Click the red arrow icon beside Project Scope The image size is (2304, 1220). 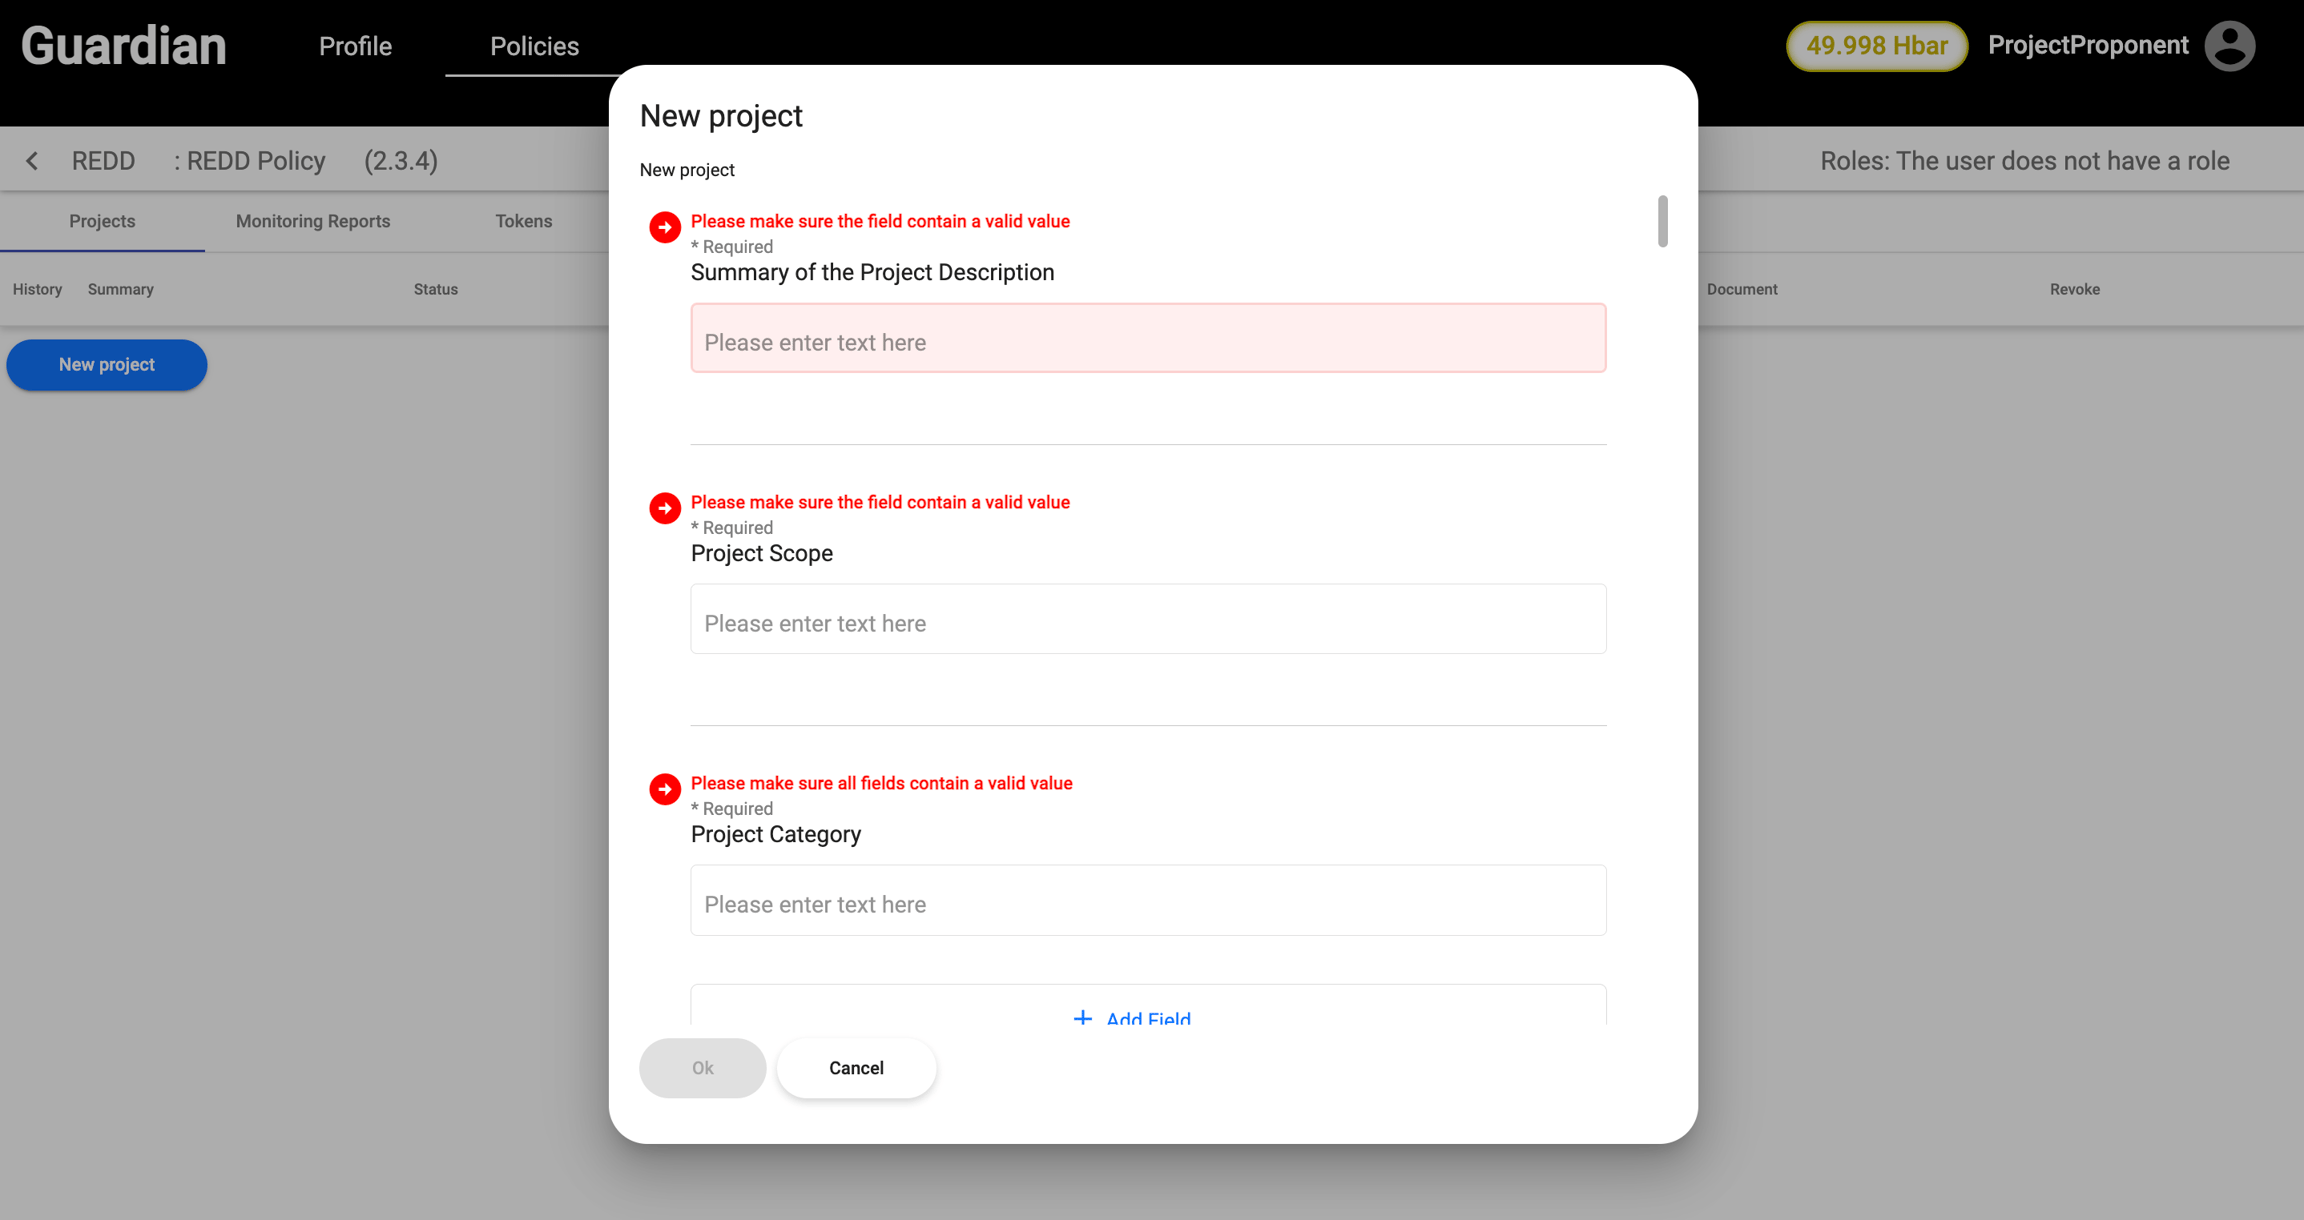point(665,508)
